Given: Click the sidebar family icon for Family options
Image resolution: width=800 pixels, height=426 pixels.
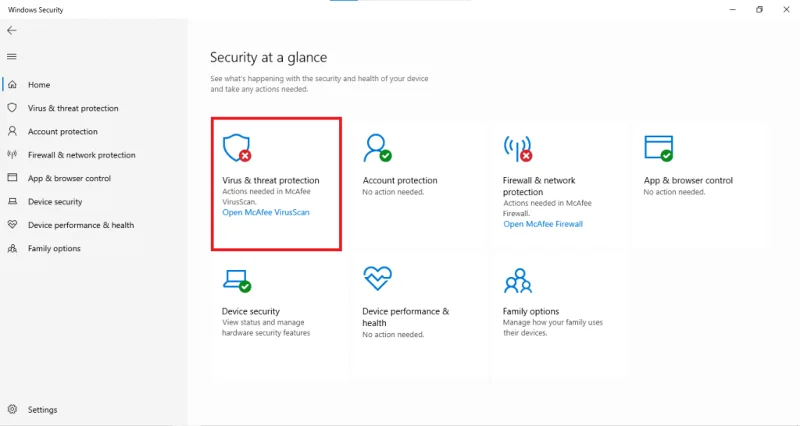Looking at the screenshot, I should [x=12, y=248].
